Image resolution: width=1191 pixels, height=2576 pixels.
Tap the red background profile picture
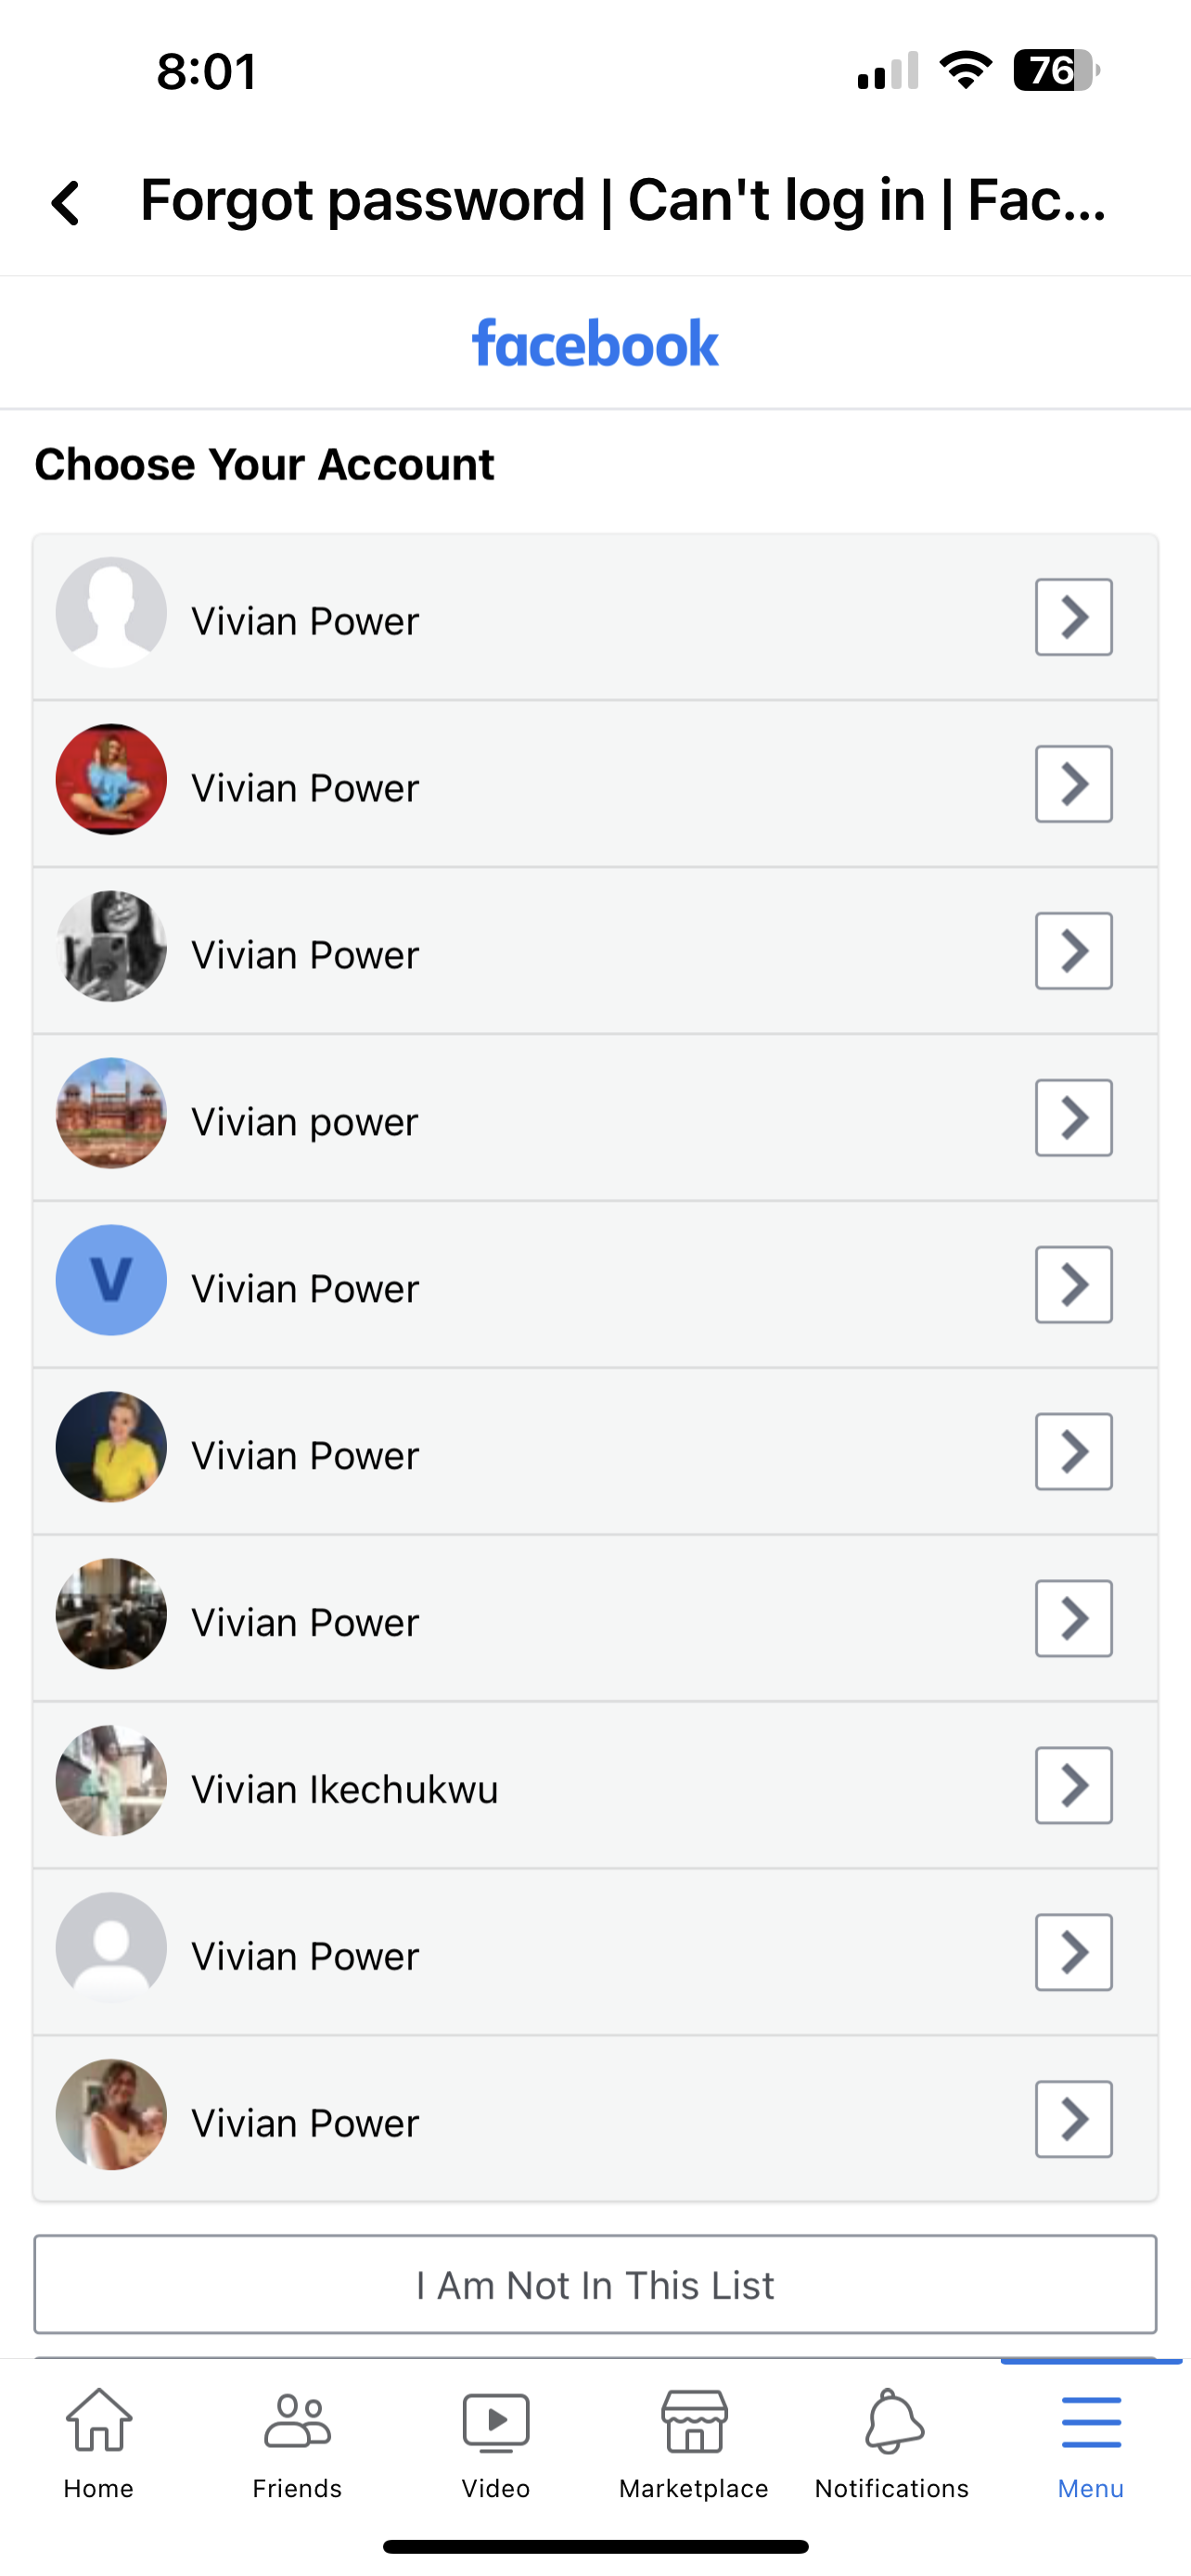(111, 779)
